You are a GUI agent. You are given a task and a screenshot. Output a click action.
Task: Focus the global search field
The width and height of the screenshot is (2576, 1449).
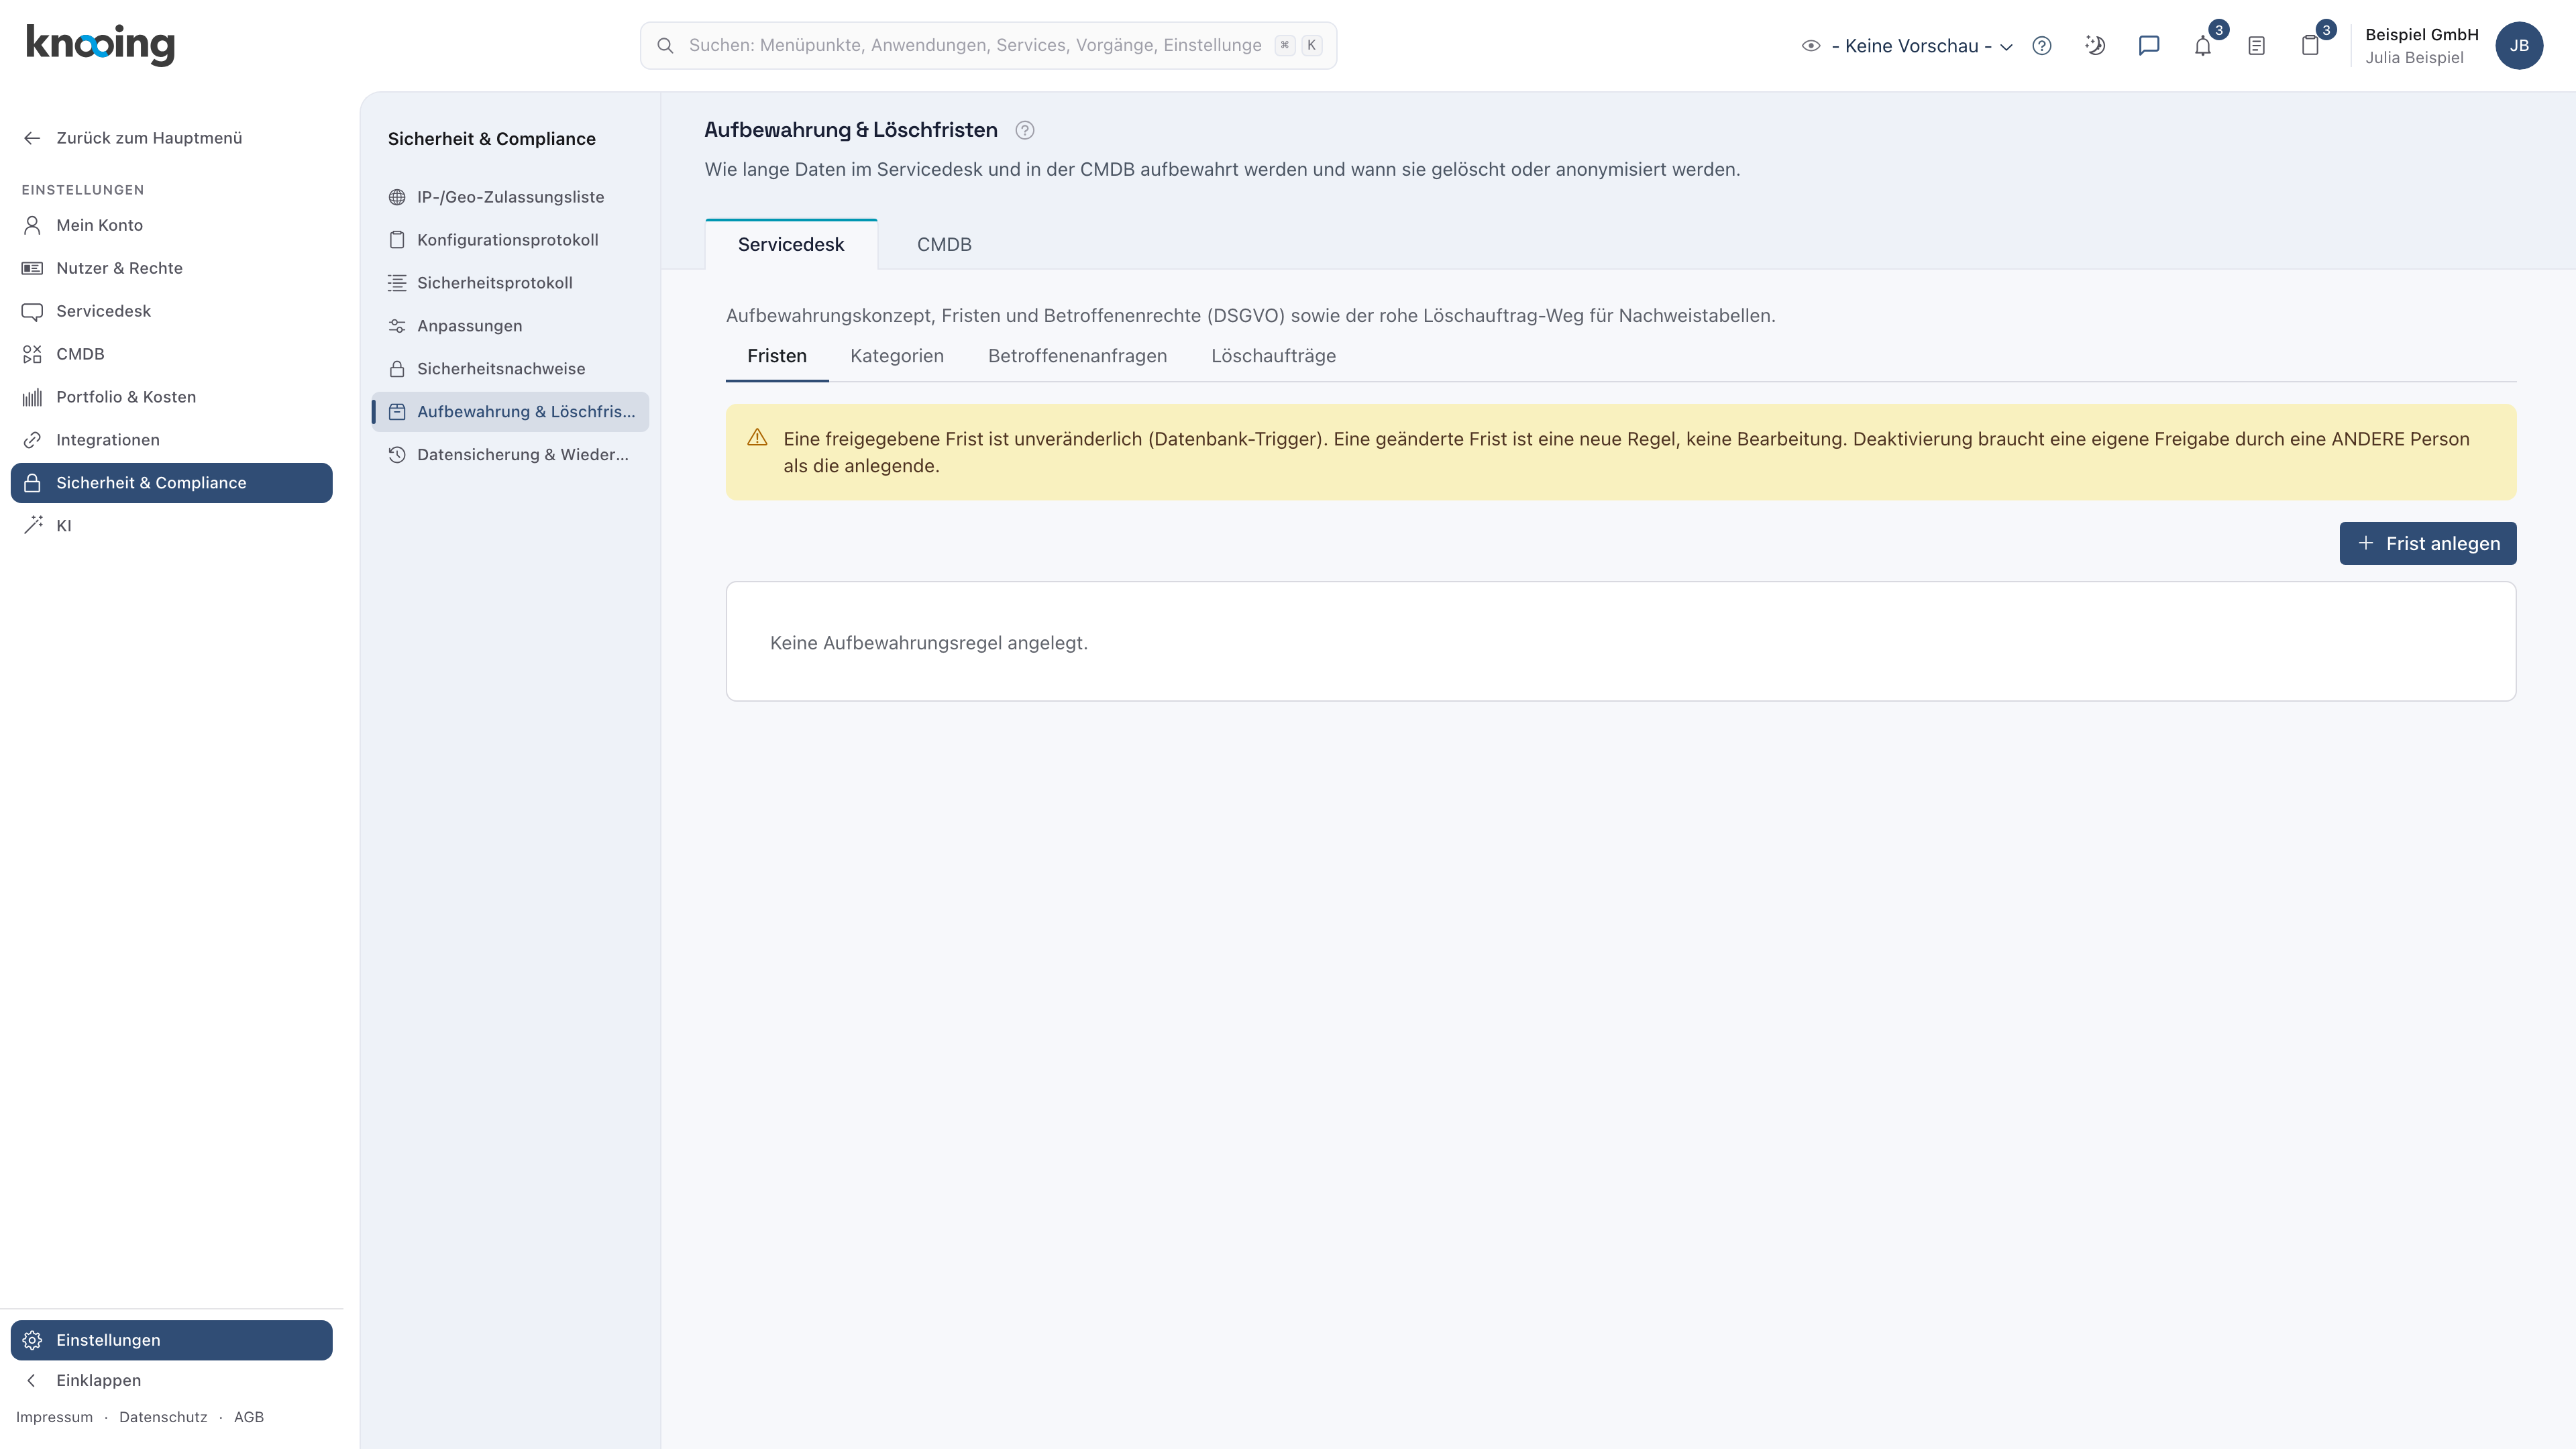click(x=988, y=46)
